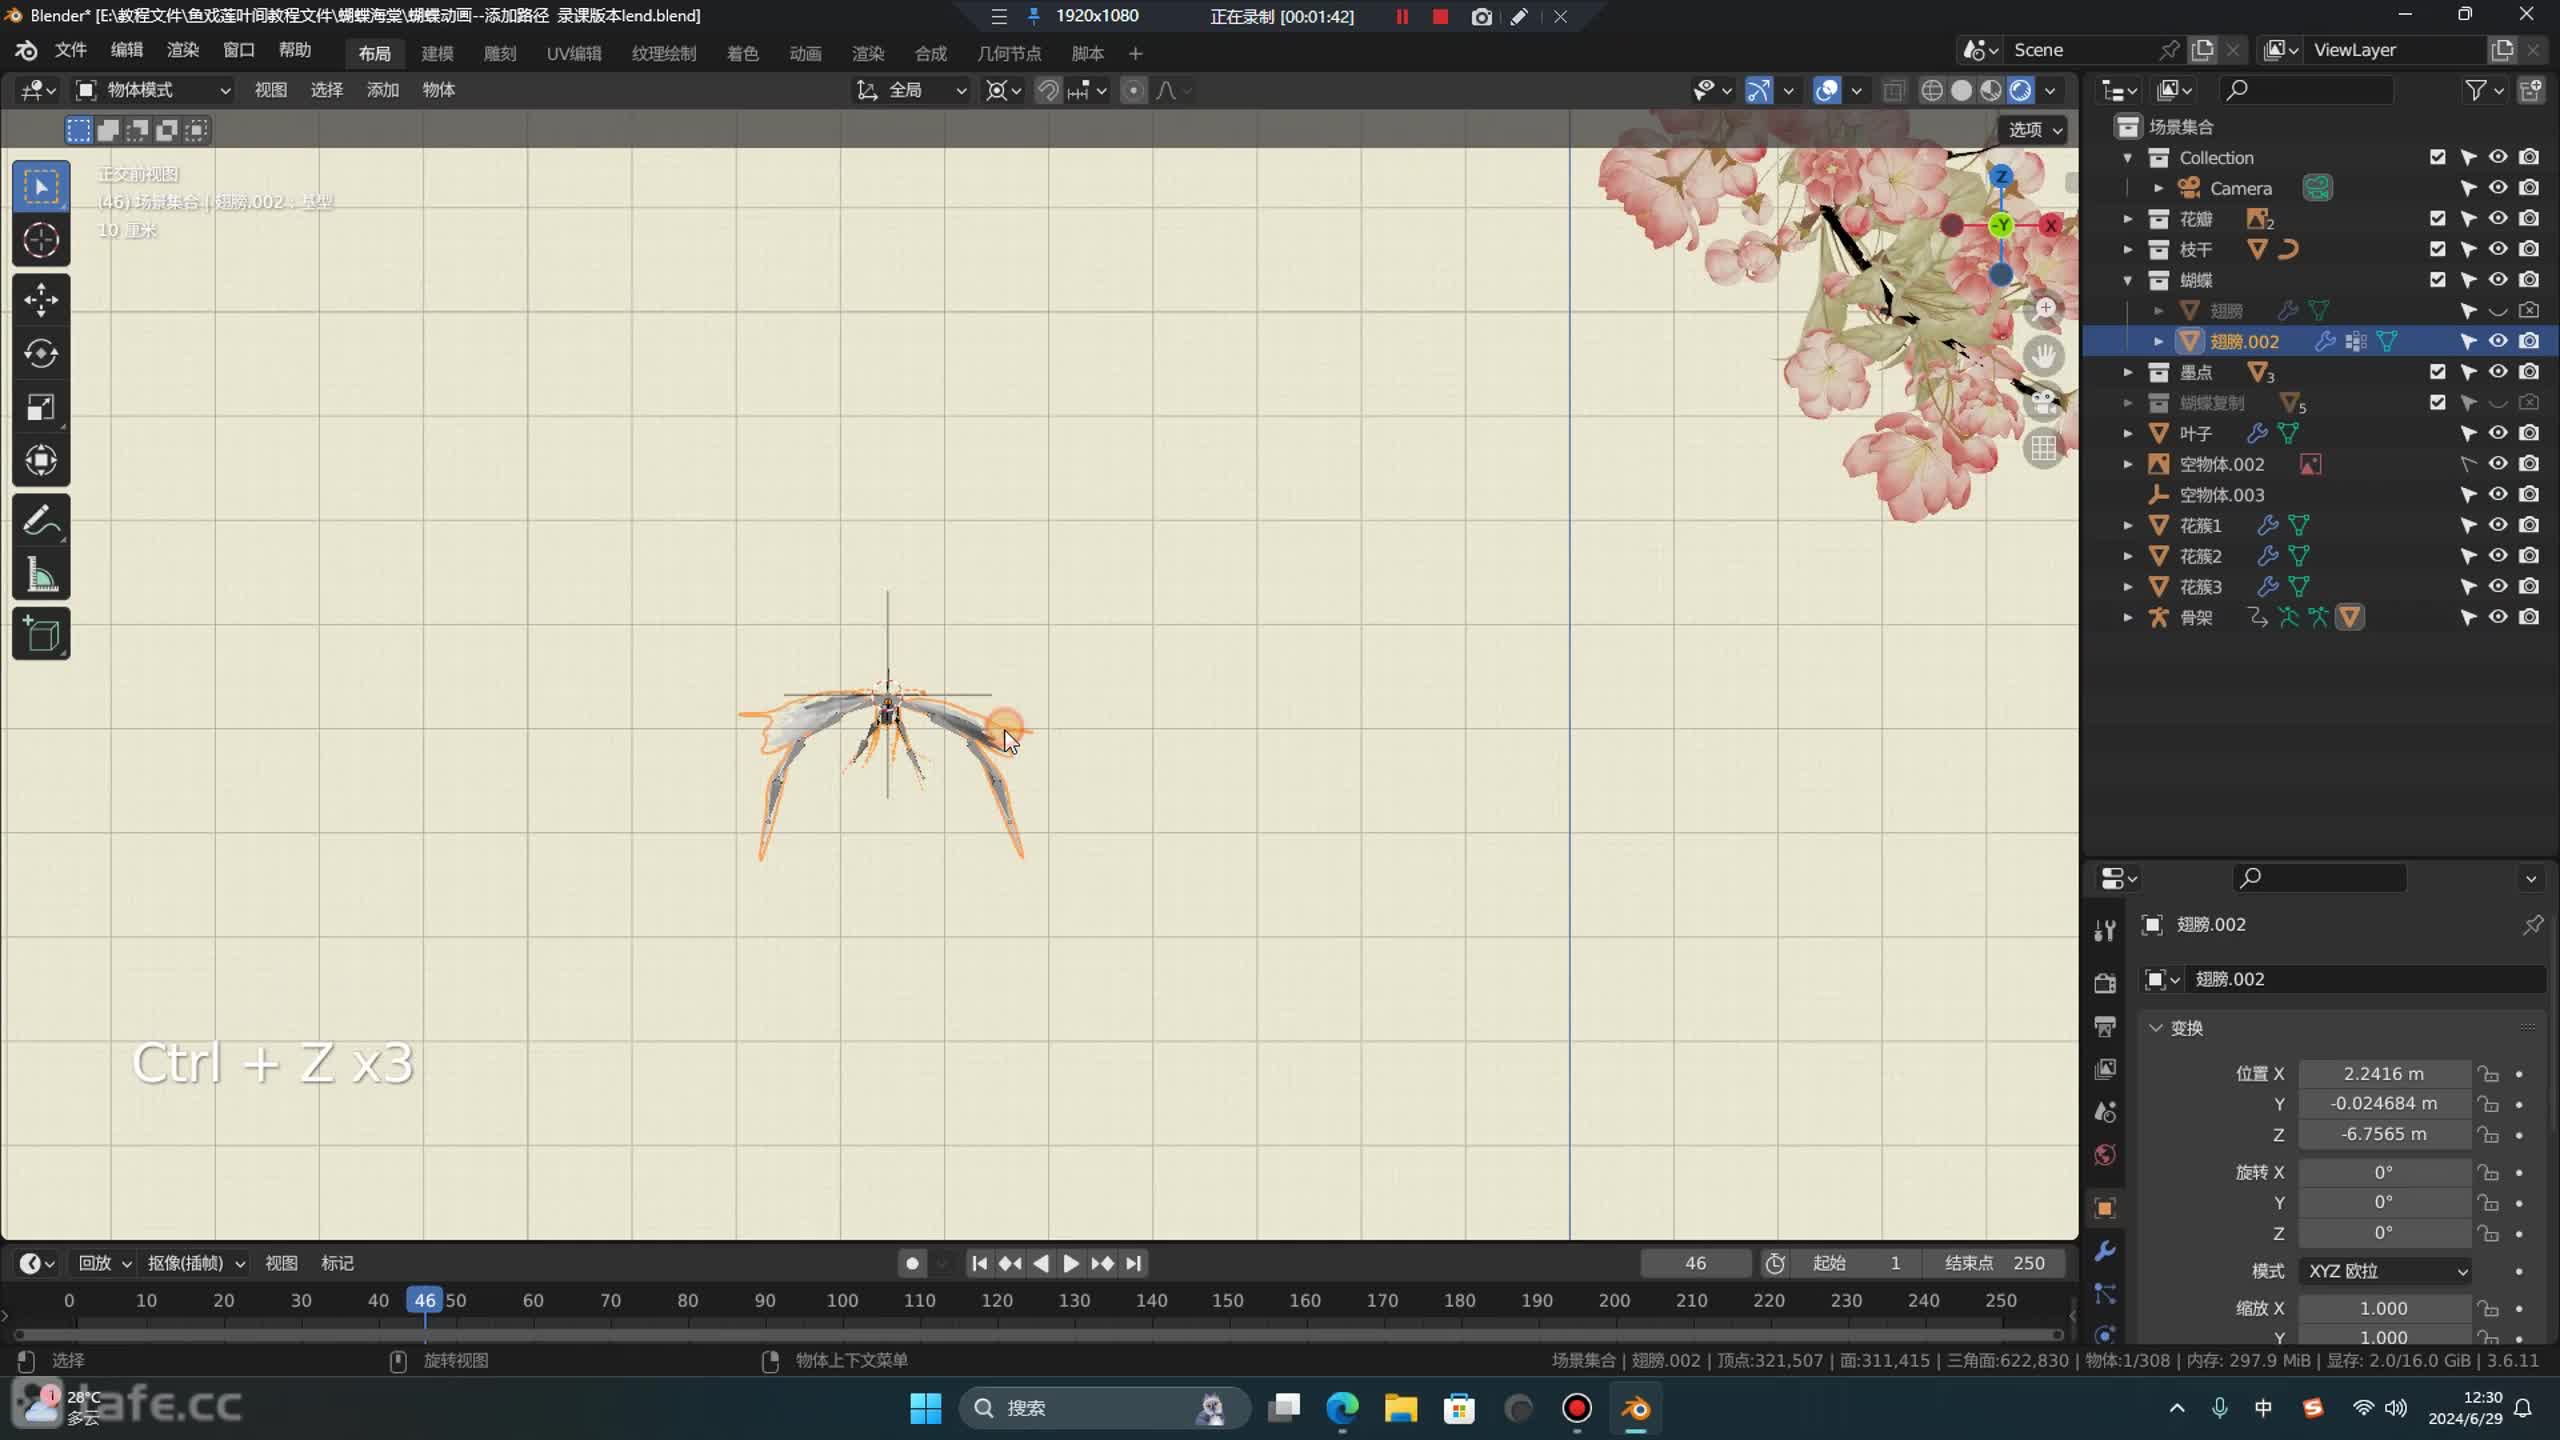Image resolution: width=2560 pixels, height=1440 pixels.
Task: Open the XYZ 欧拉 rotation mode dropdown
Action: point(2385,1272)
